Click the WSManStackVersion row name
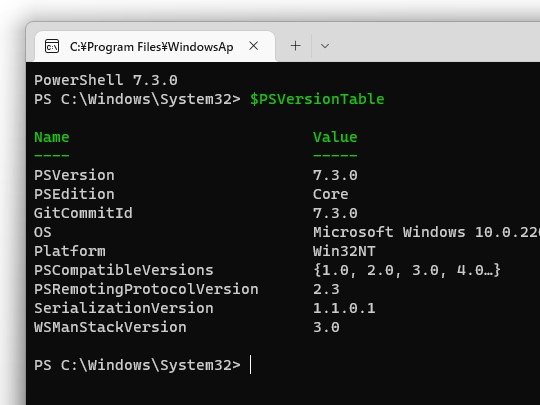Image resolution: width=540 pixels, height=405 pixels. click(110, 327)
